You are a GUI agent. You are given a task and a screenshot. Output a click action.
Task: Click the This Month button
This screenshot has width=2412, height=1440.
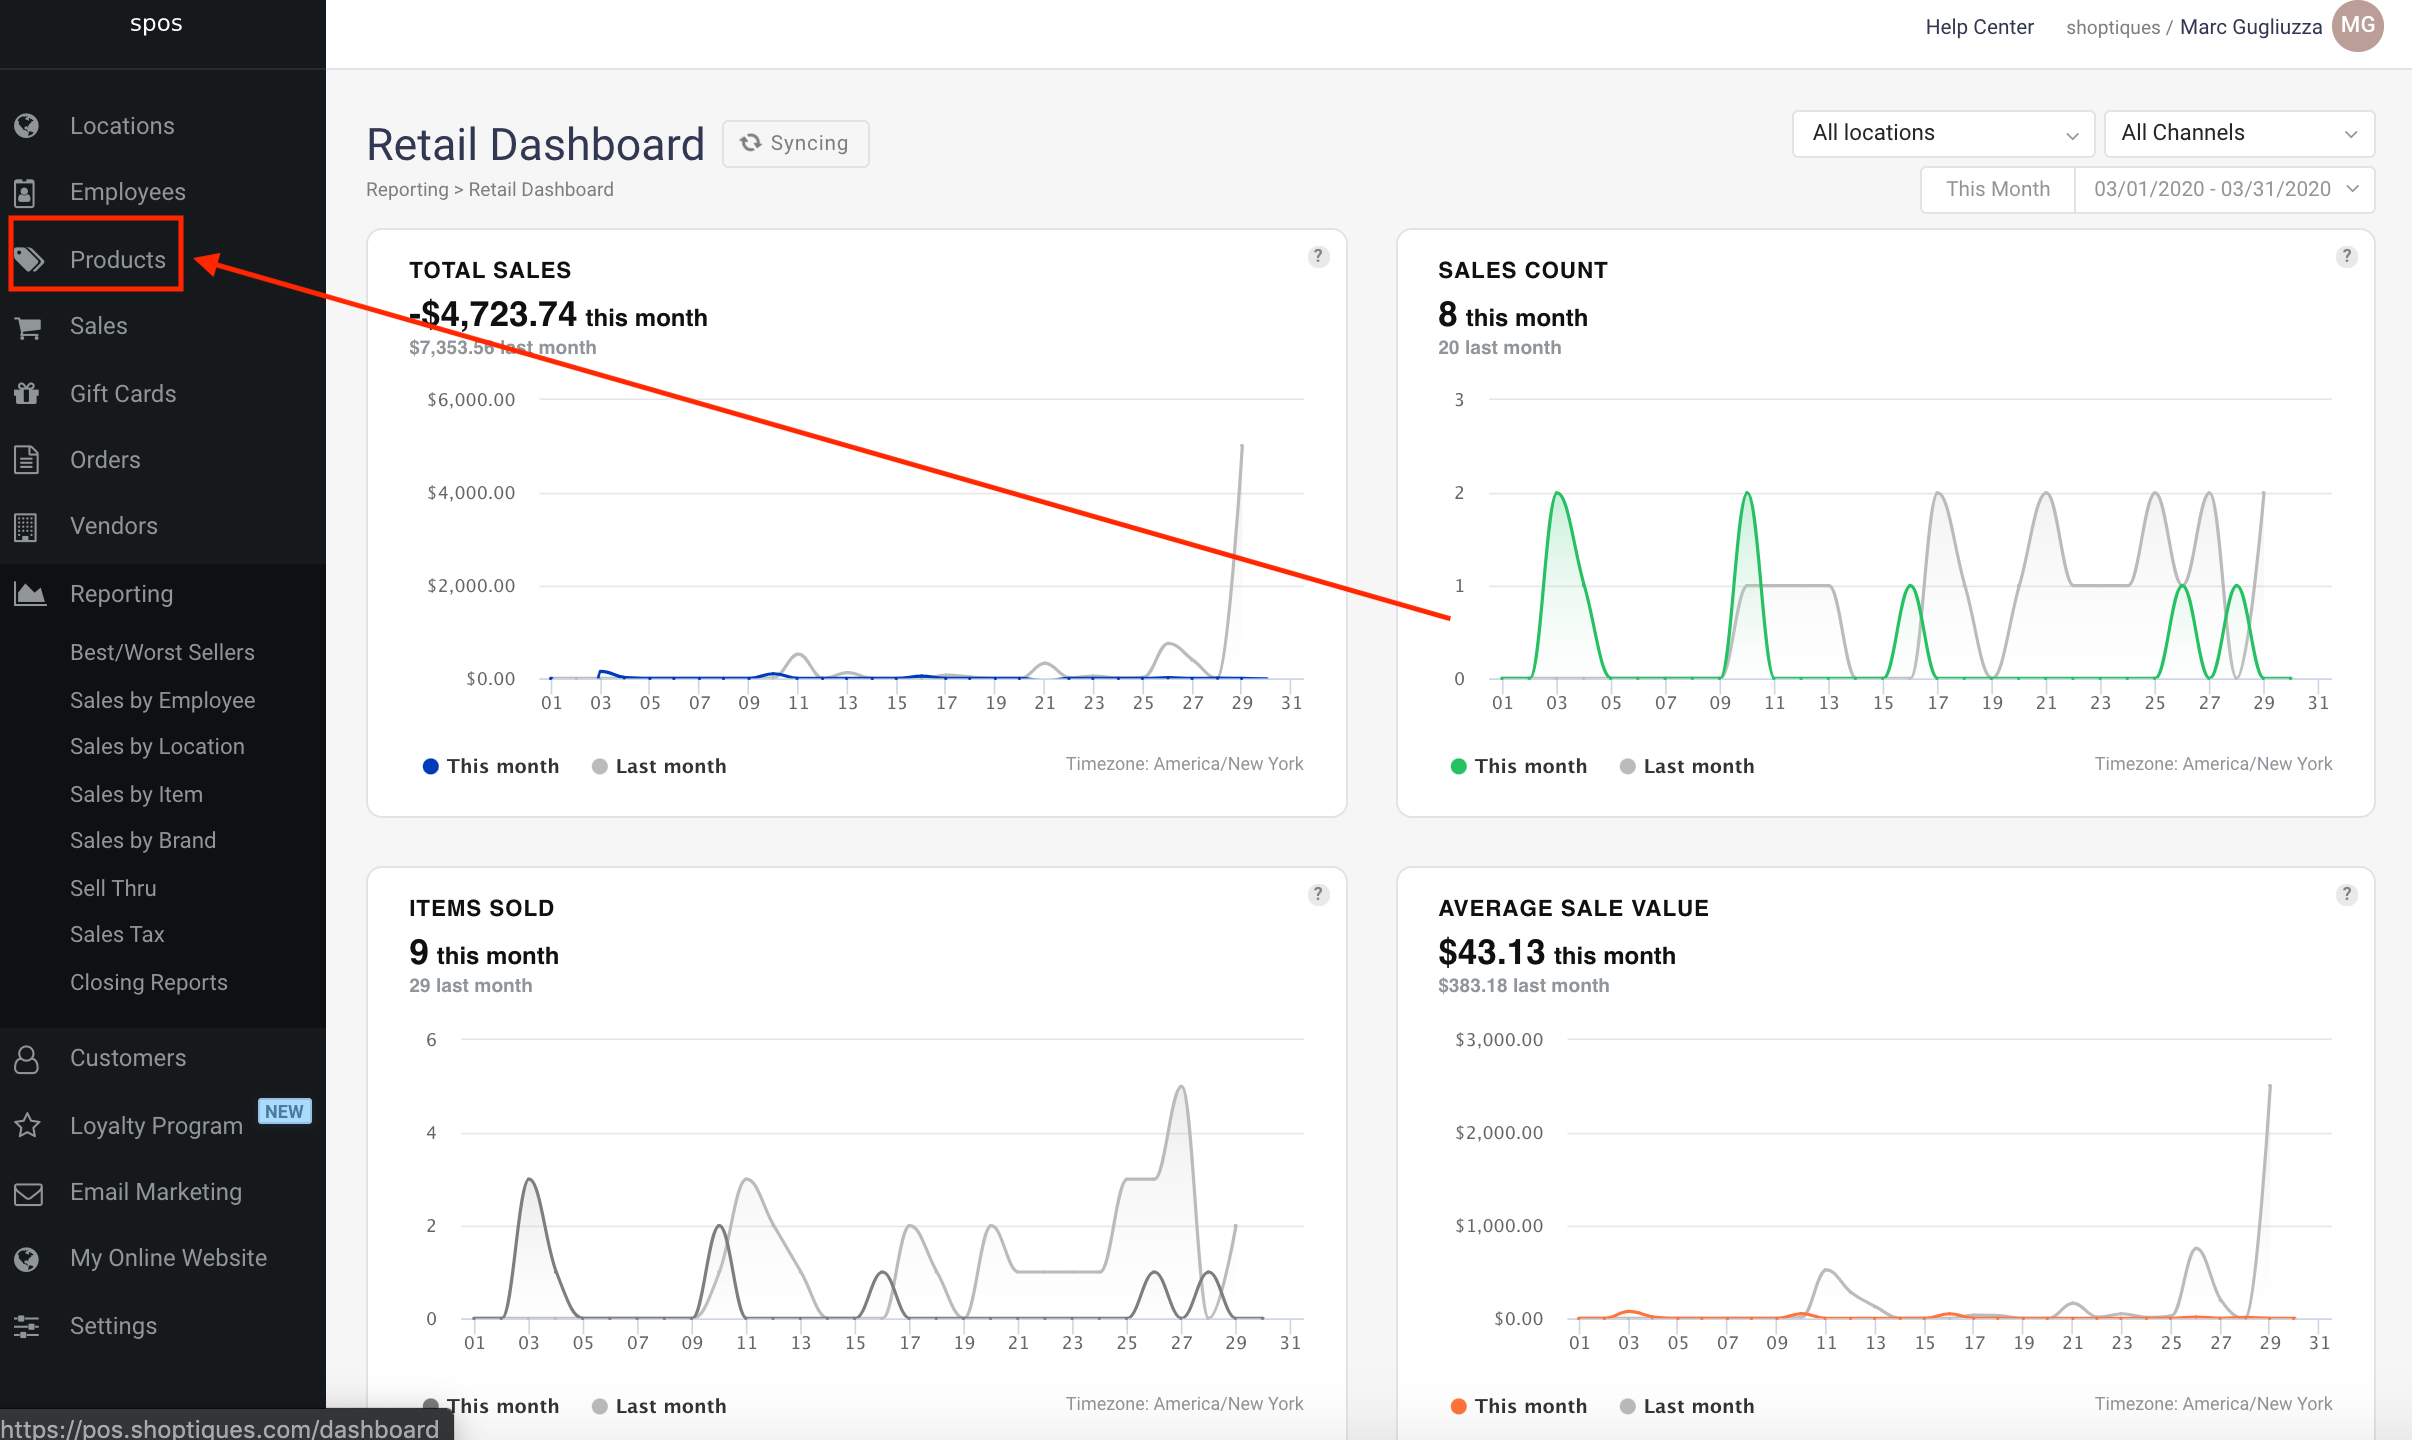point(1998,189)
